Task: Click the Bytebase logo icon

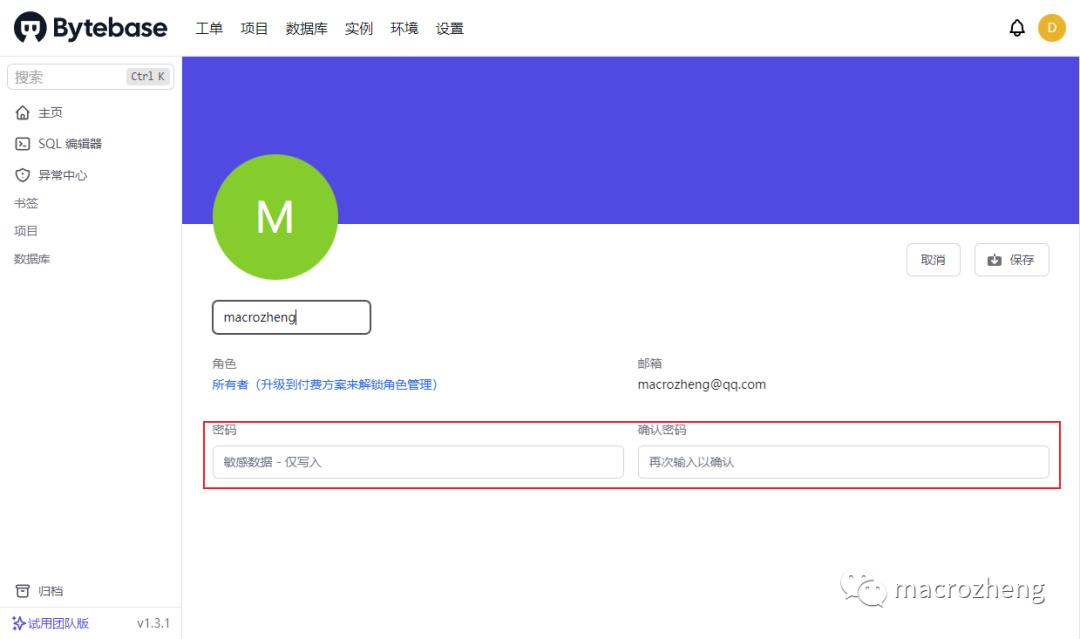Action: (28, 27)
